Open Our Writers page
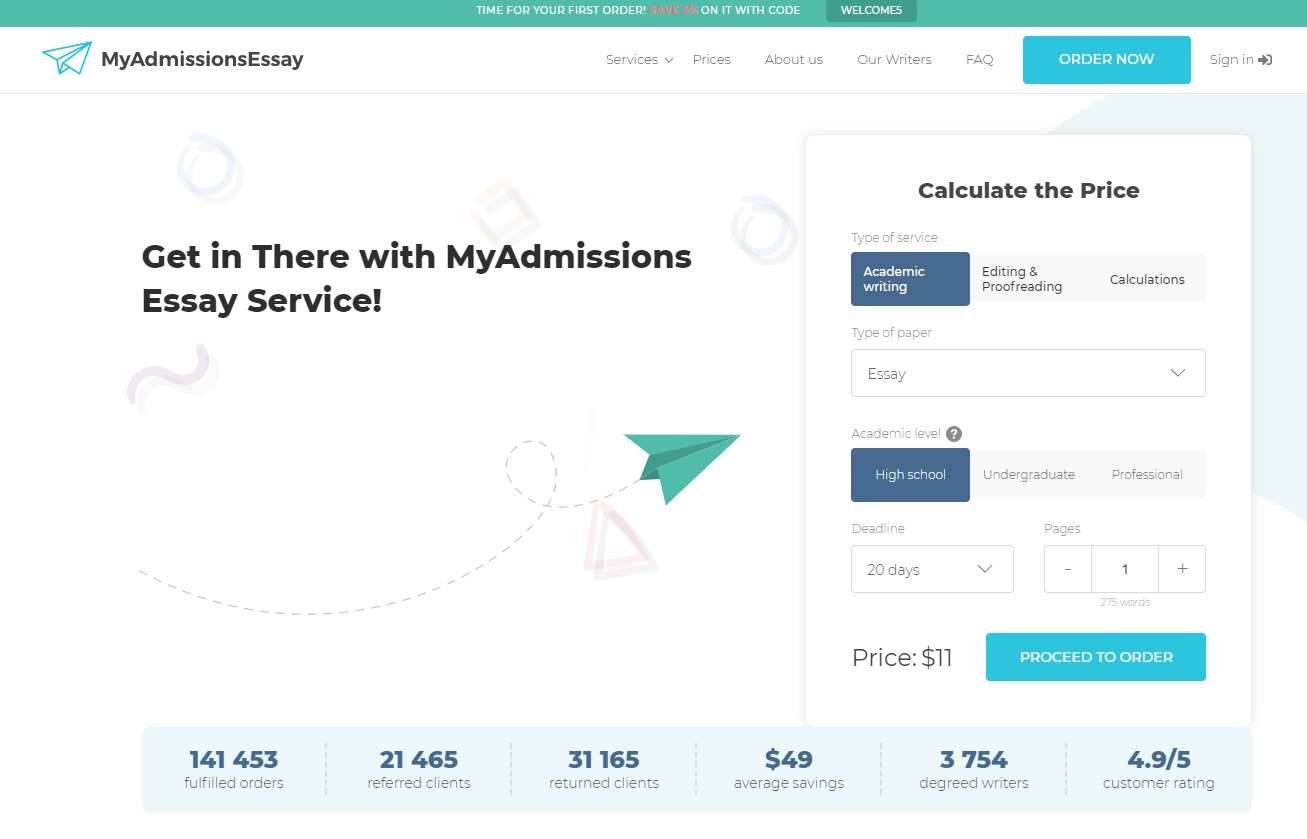The width and height of the screenshot is (1307, 839). pyautogui.click(x=894, y=60)
